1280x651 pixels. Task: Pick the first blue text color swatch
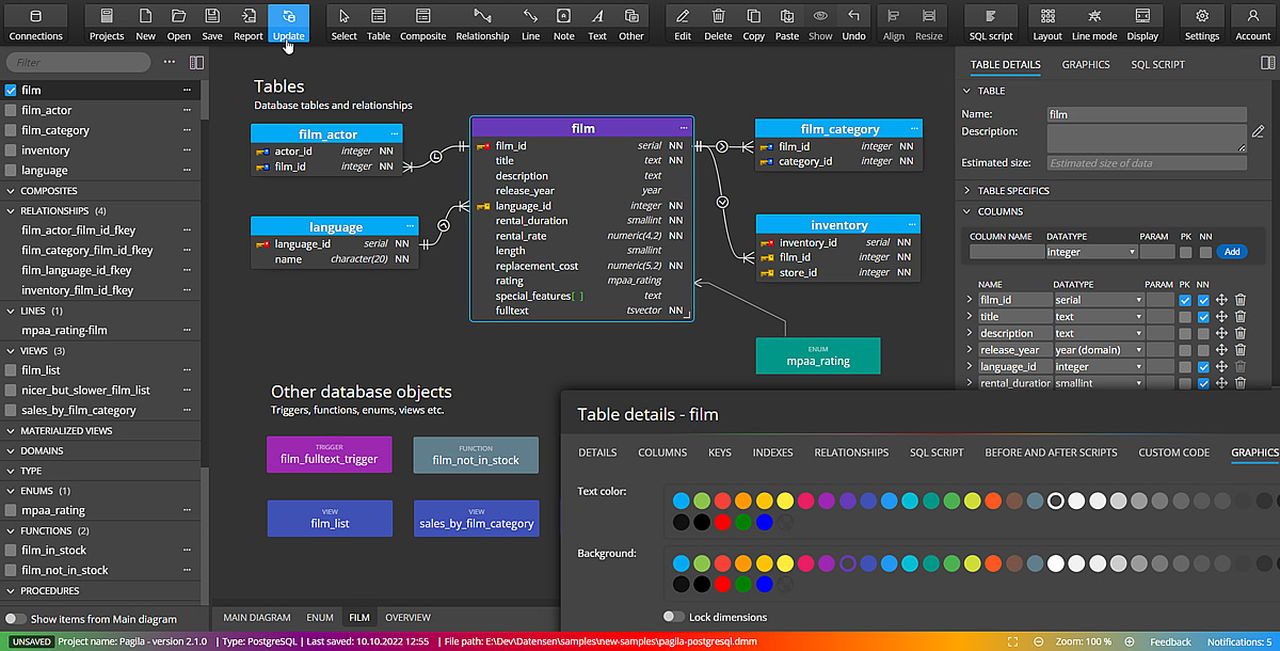[681, 501]
